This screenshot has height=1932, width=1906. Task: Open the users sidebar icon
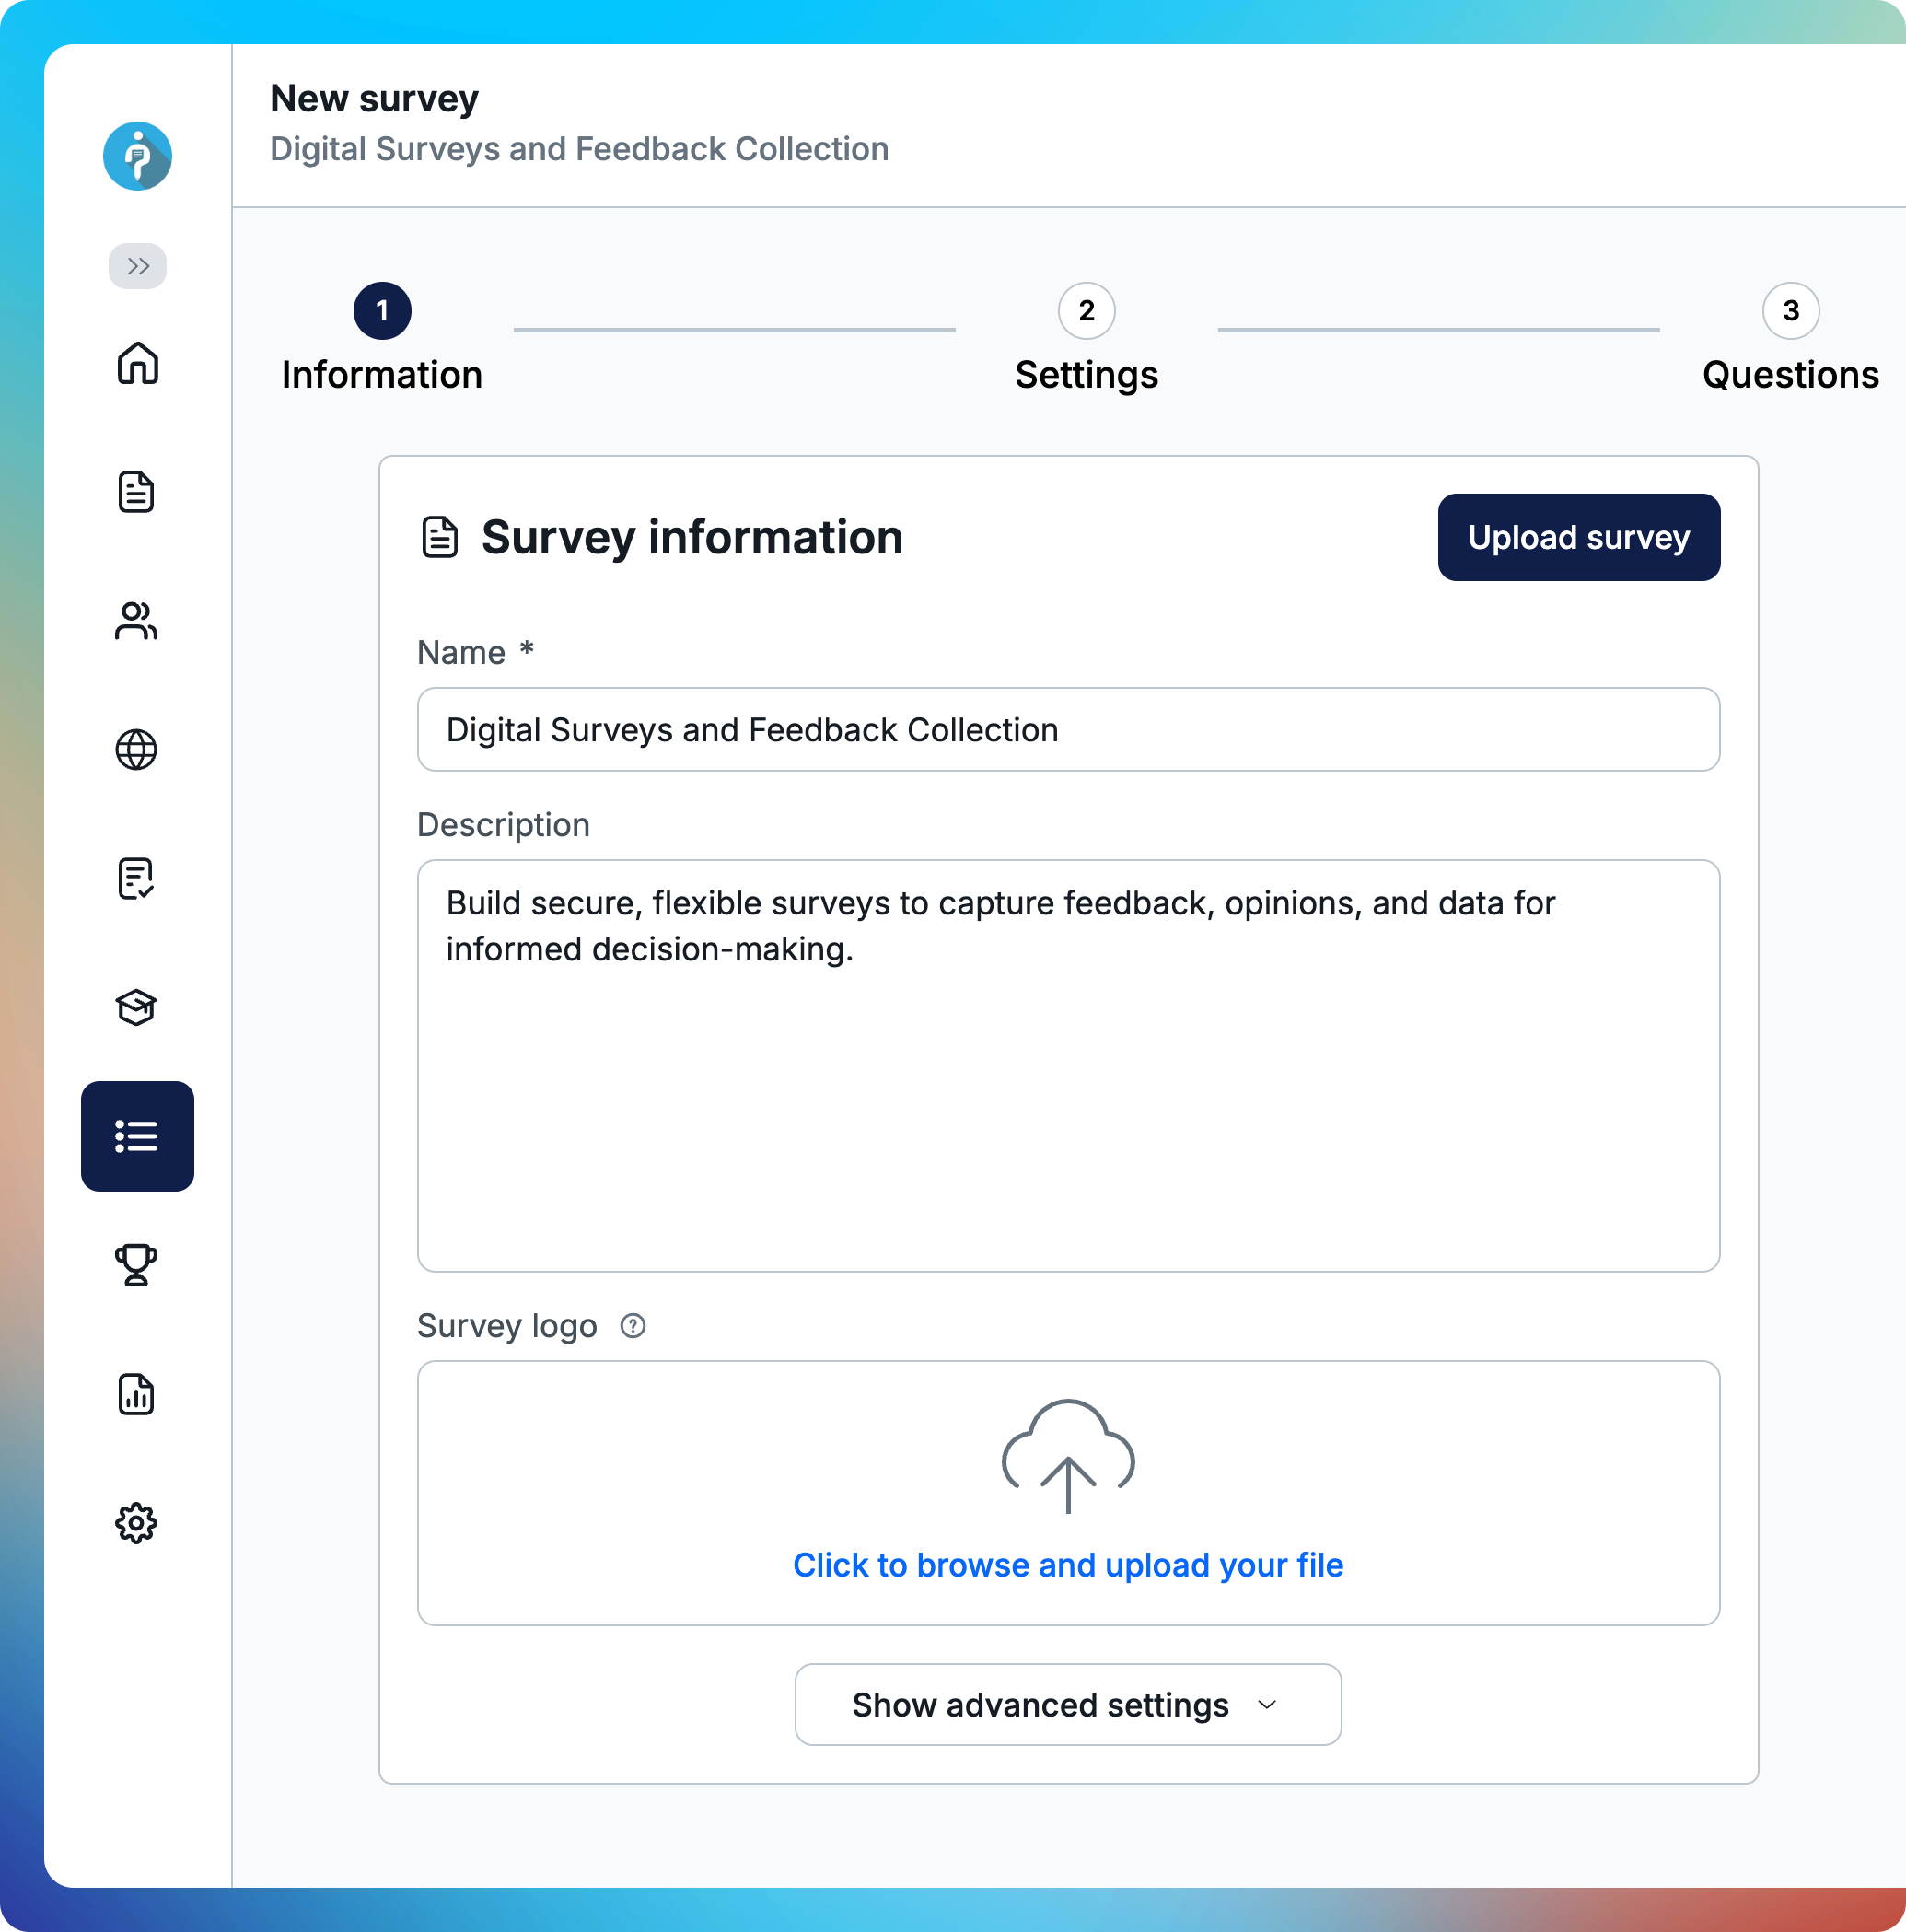(x=137, y=621)
